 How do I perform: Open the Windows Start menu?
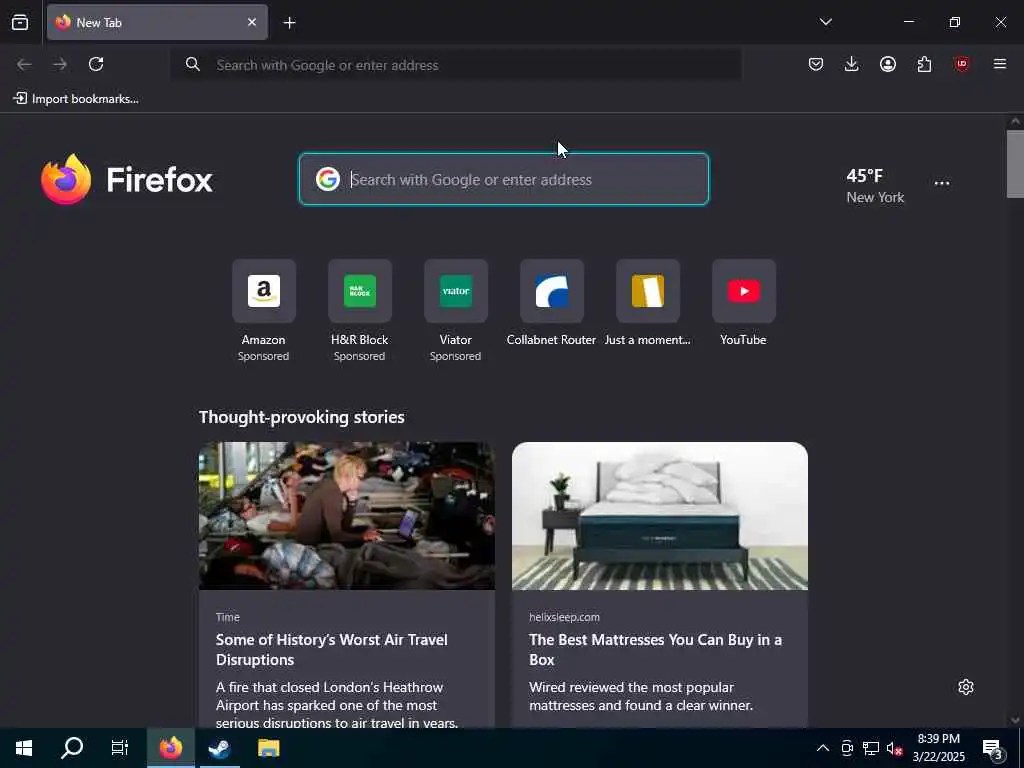click(x=24, y=748)
